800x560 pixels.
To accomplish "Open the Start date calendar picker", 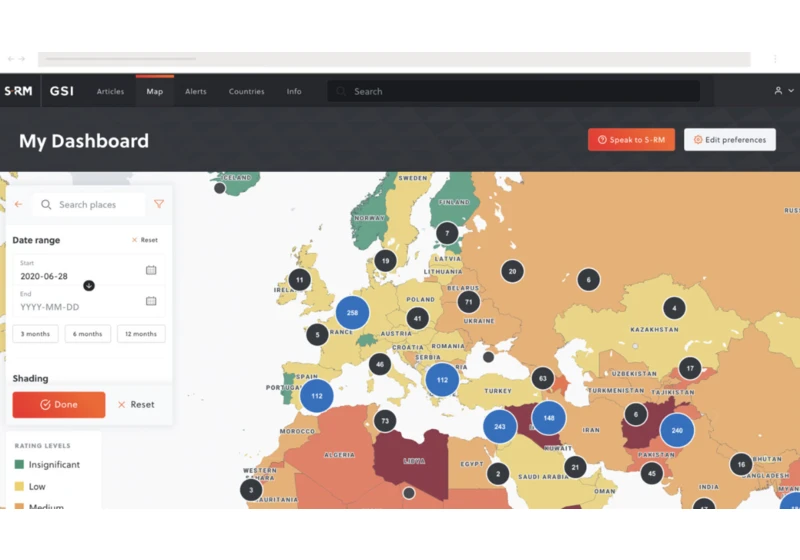I will coord(151,270).
